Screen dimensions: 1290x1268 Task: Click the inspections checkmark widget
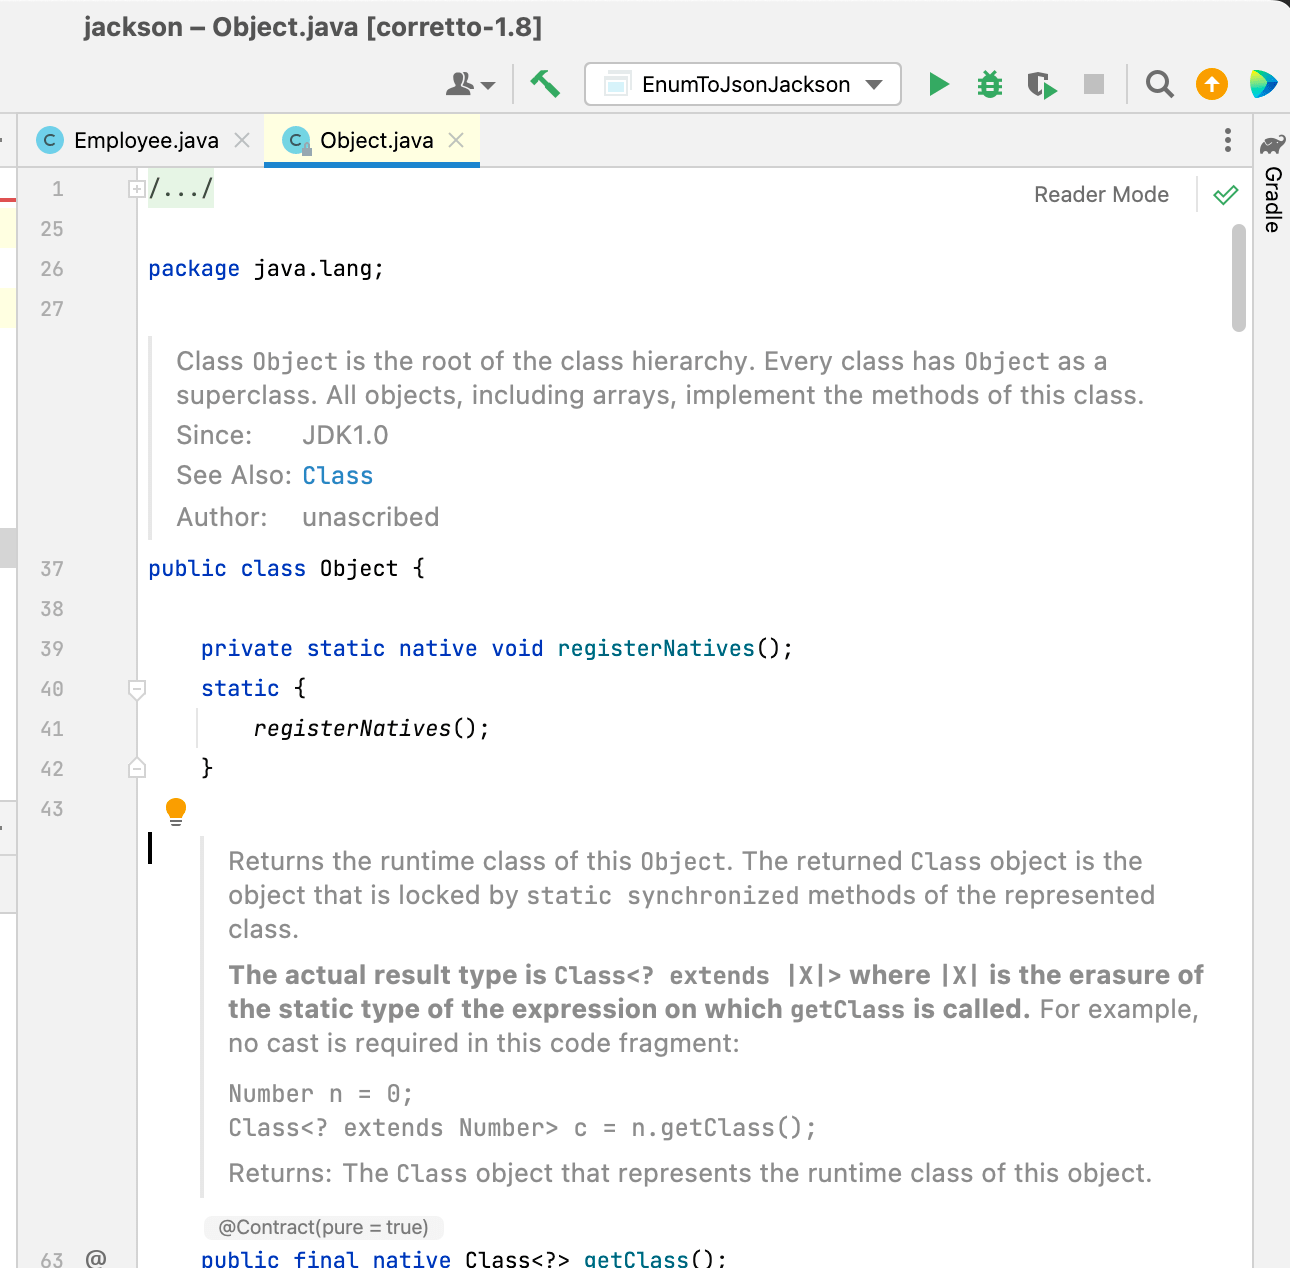1224,194
